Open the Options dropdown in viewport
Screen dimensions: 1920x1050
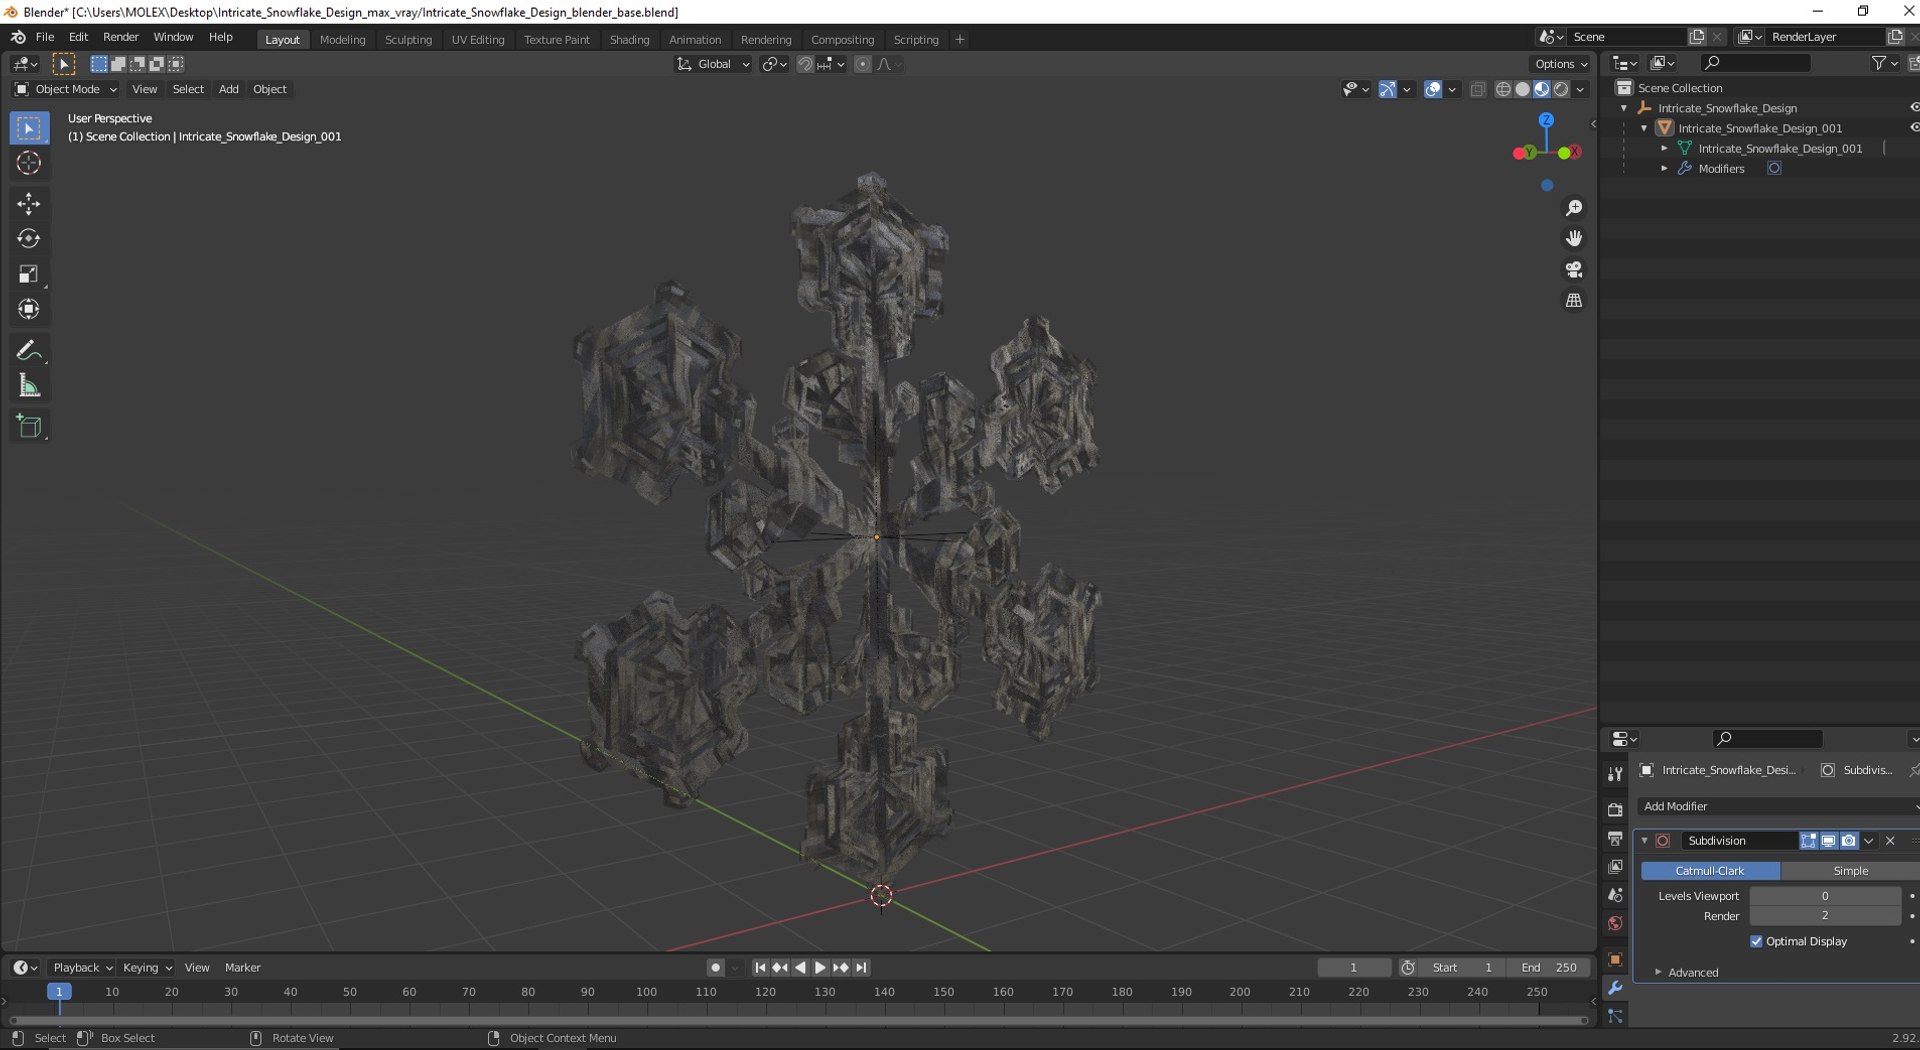(1561, 64)
